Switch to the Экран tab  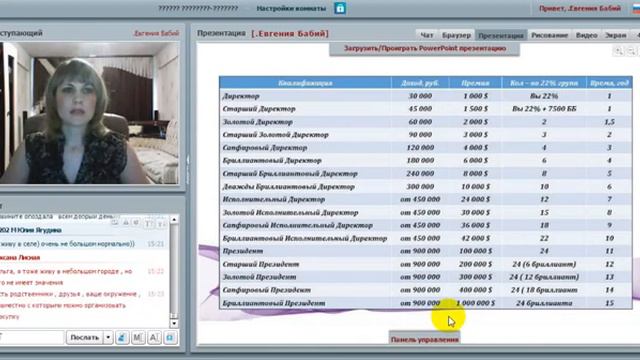pyautogui.click(x=615, y=35)
